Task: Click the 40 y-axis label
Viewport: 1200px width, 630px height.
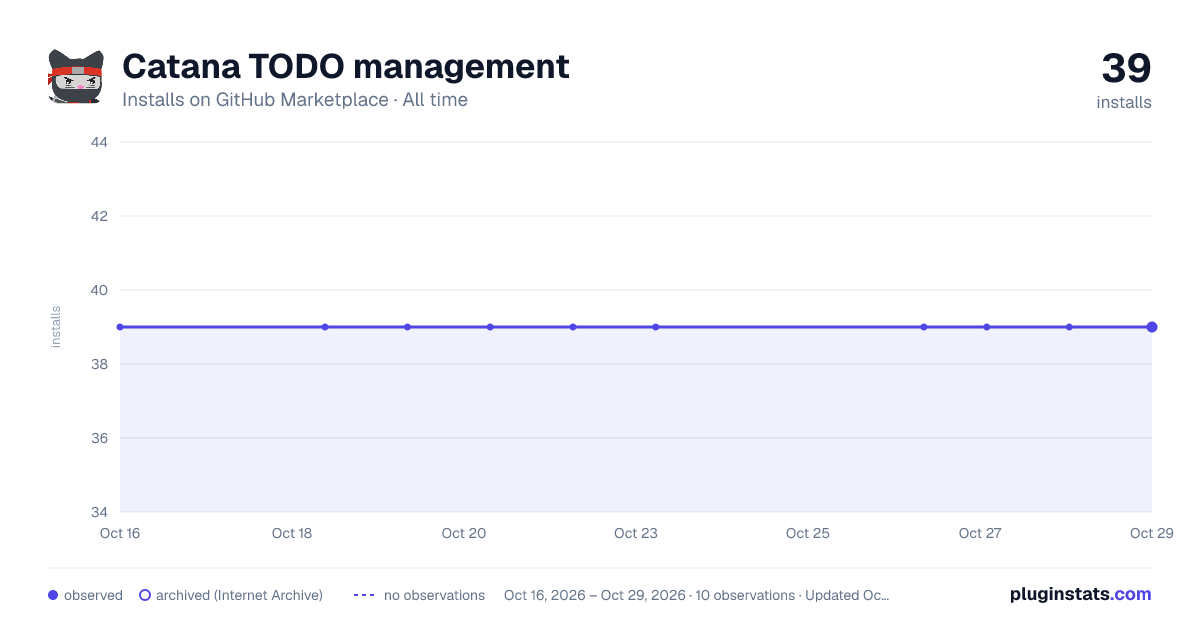Action: point(99,290)
